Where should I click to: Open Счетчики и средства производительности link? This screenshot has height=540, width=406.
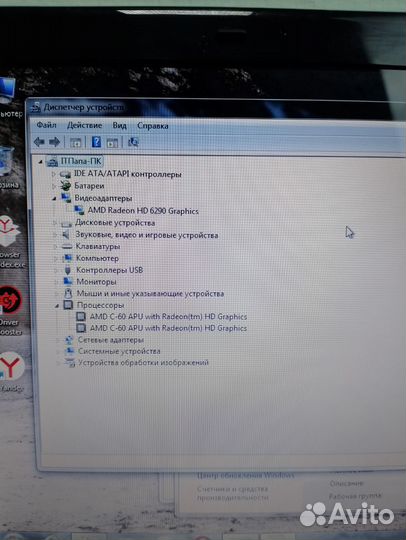click(x=233, y=493)
